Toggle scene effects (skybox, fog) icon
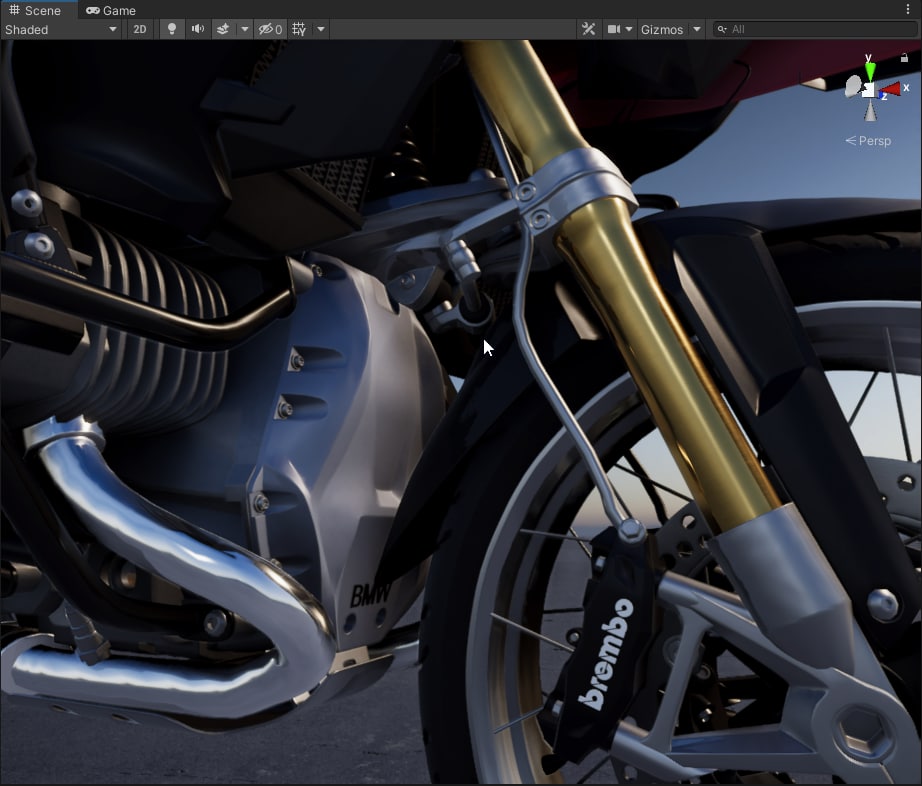922x786 pixels. pyautogui.click(x=223, y=29)
